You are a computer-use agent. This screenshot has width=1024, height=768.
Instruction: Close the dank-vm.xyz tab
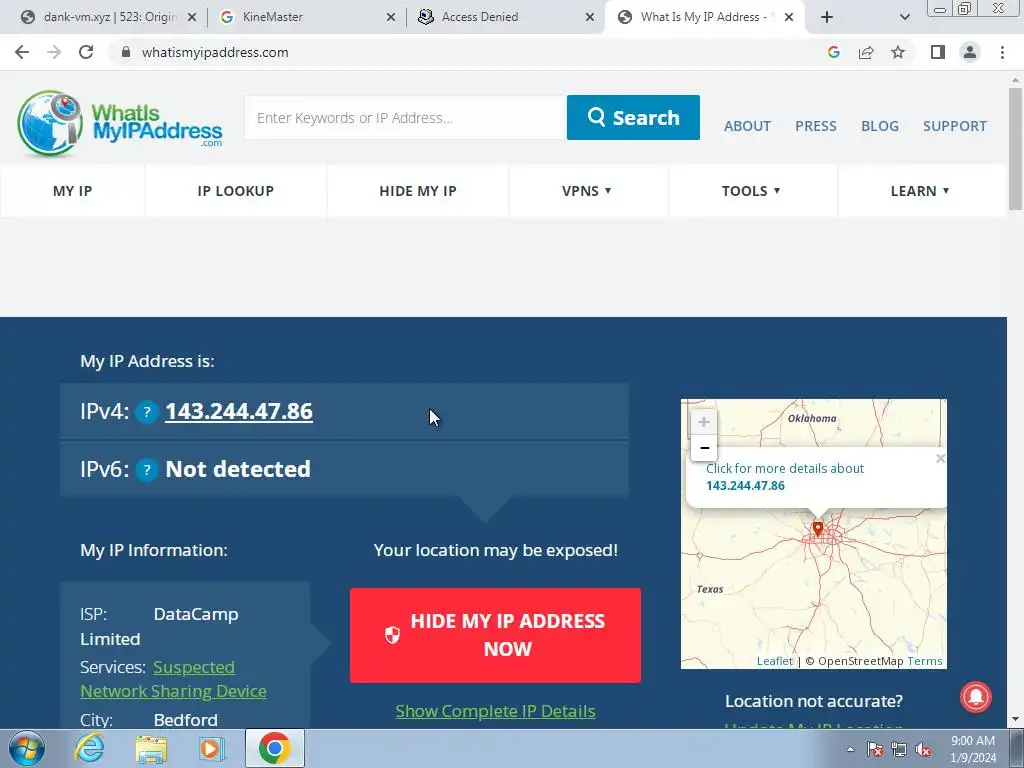192,17
